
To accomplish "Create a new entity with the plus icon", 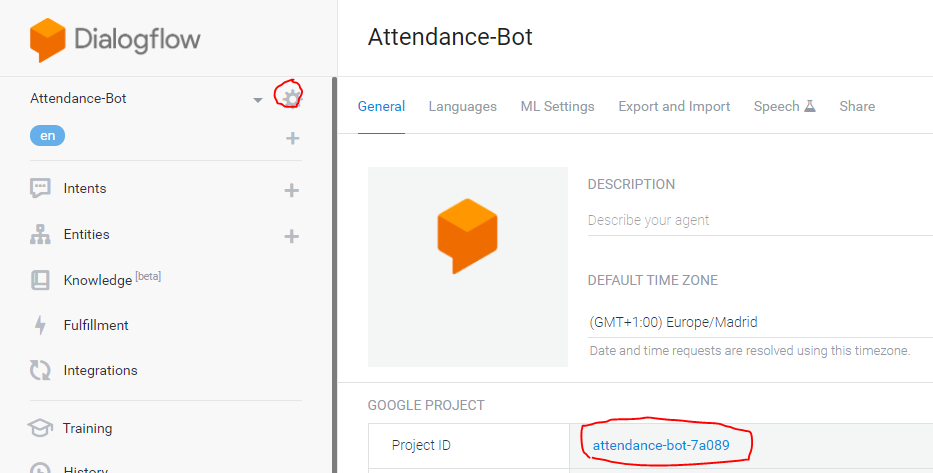I will [292, 236].
